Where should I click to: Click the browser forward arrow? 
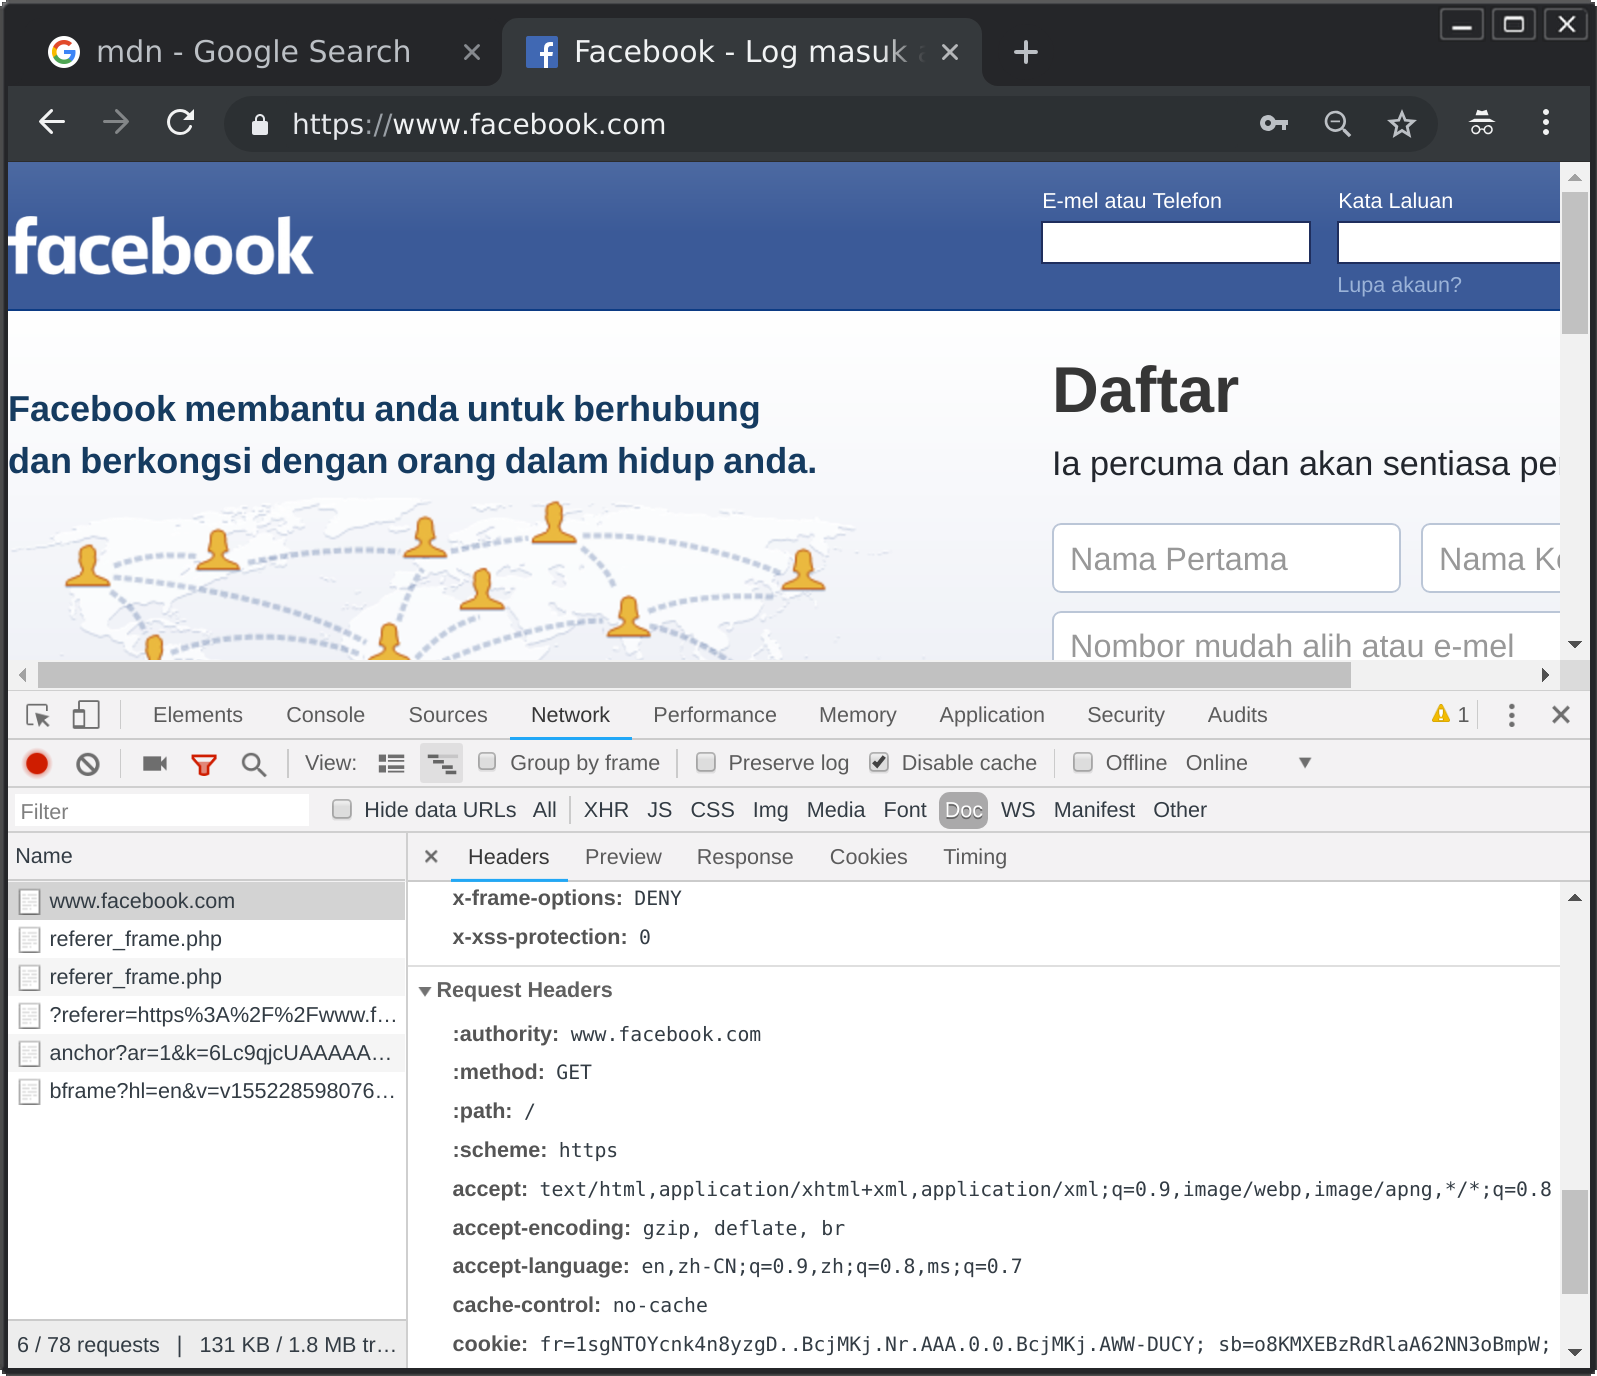(116, 123)
